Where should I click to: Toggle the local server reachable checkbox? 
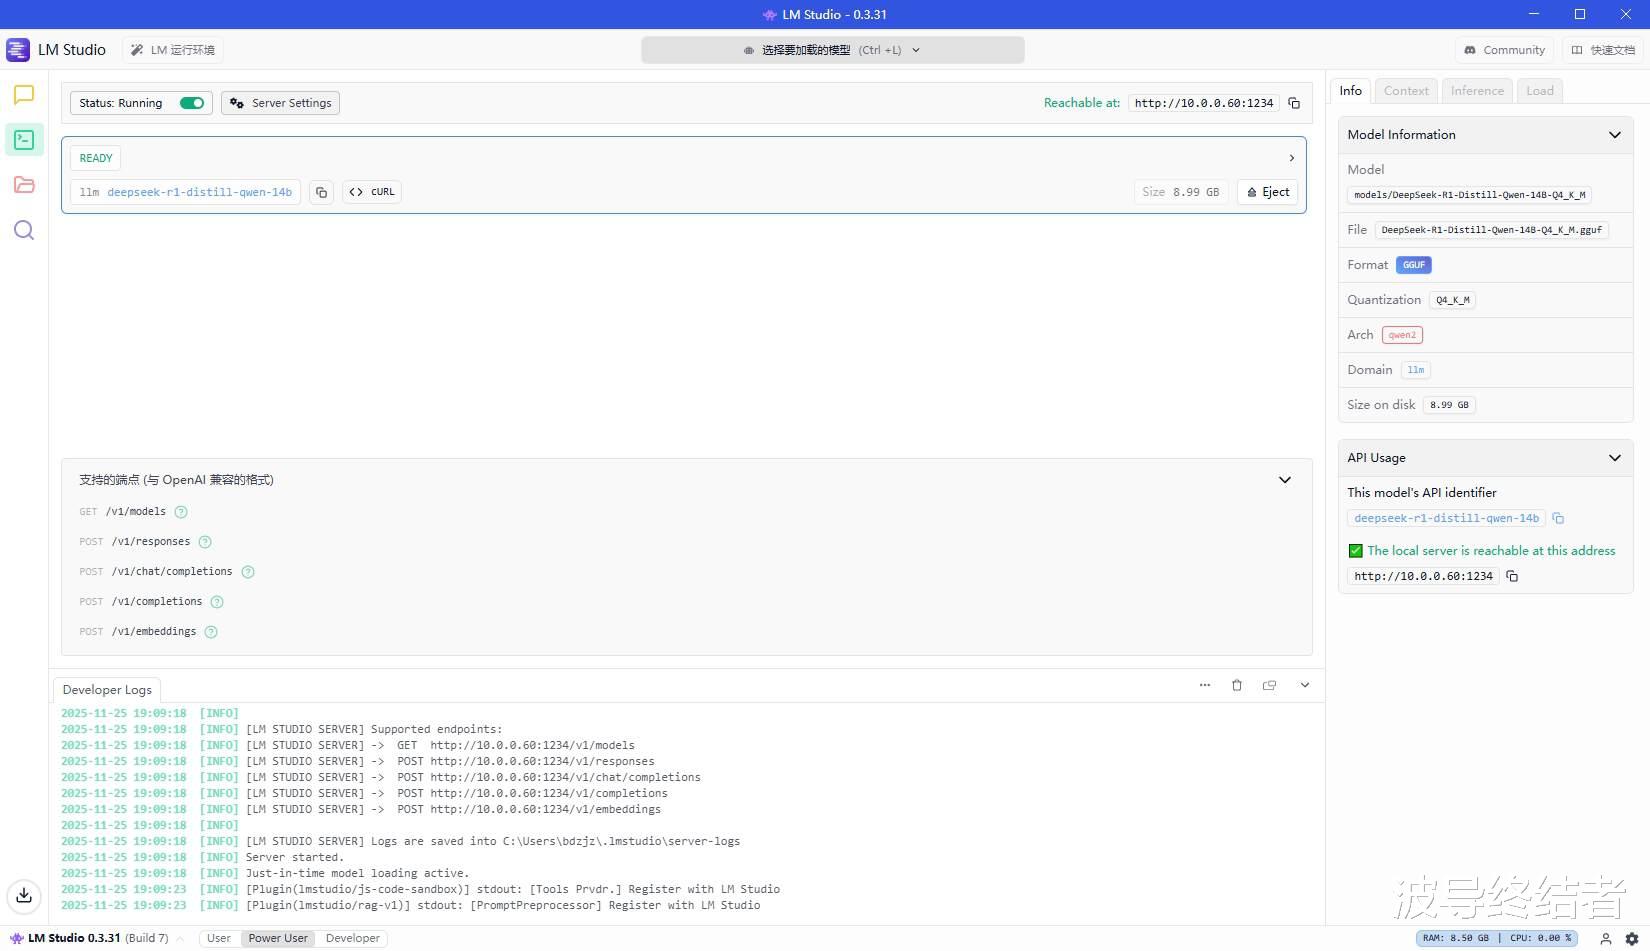(1356, 551)
